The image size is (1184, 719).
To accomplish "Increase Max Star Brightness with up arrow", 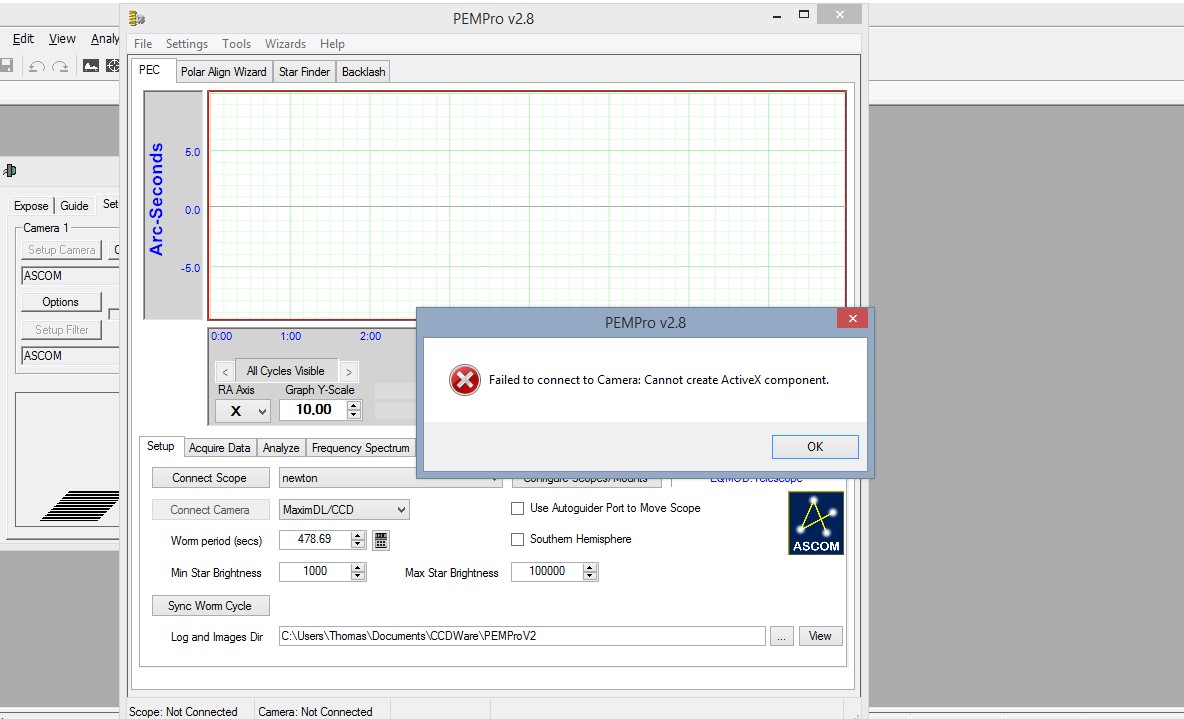I will 590,567.
